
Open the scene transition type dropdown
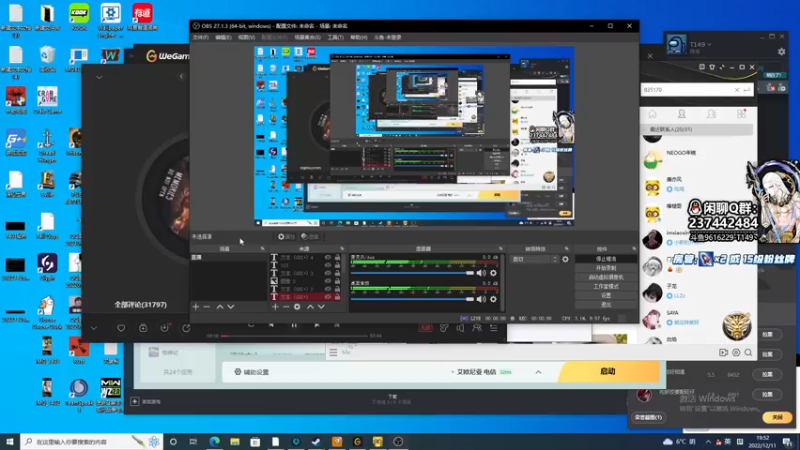534,259
